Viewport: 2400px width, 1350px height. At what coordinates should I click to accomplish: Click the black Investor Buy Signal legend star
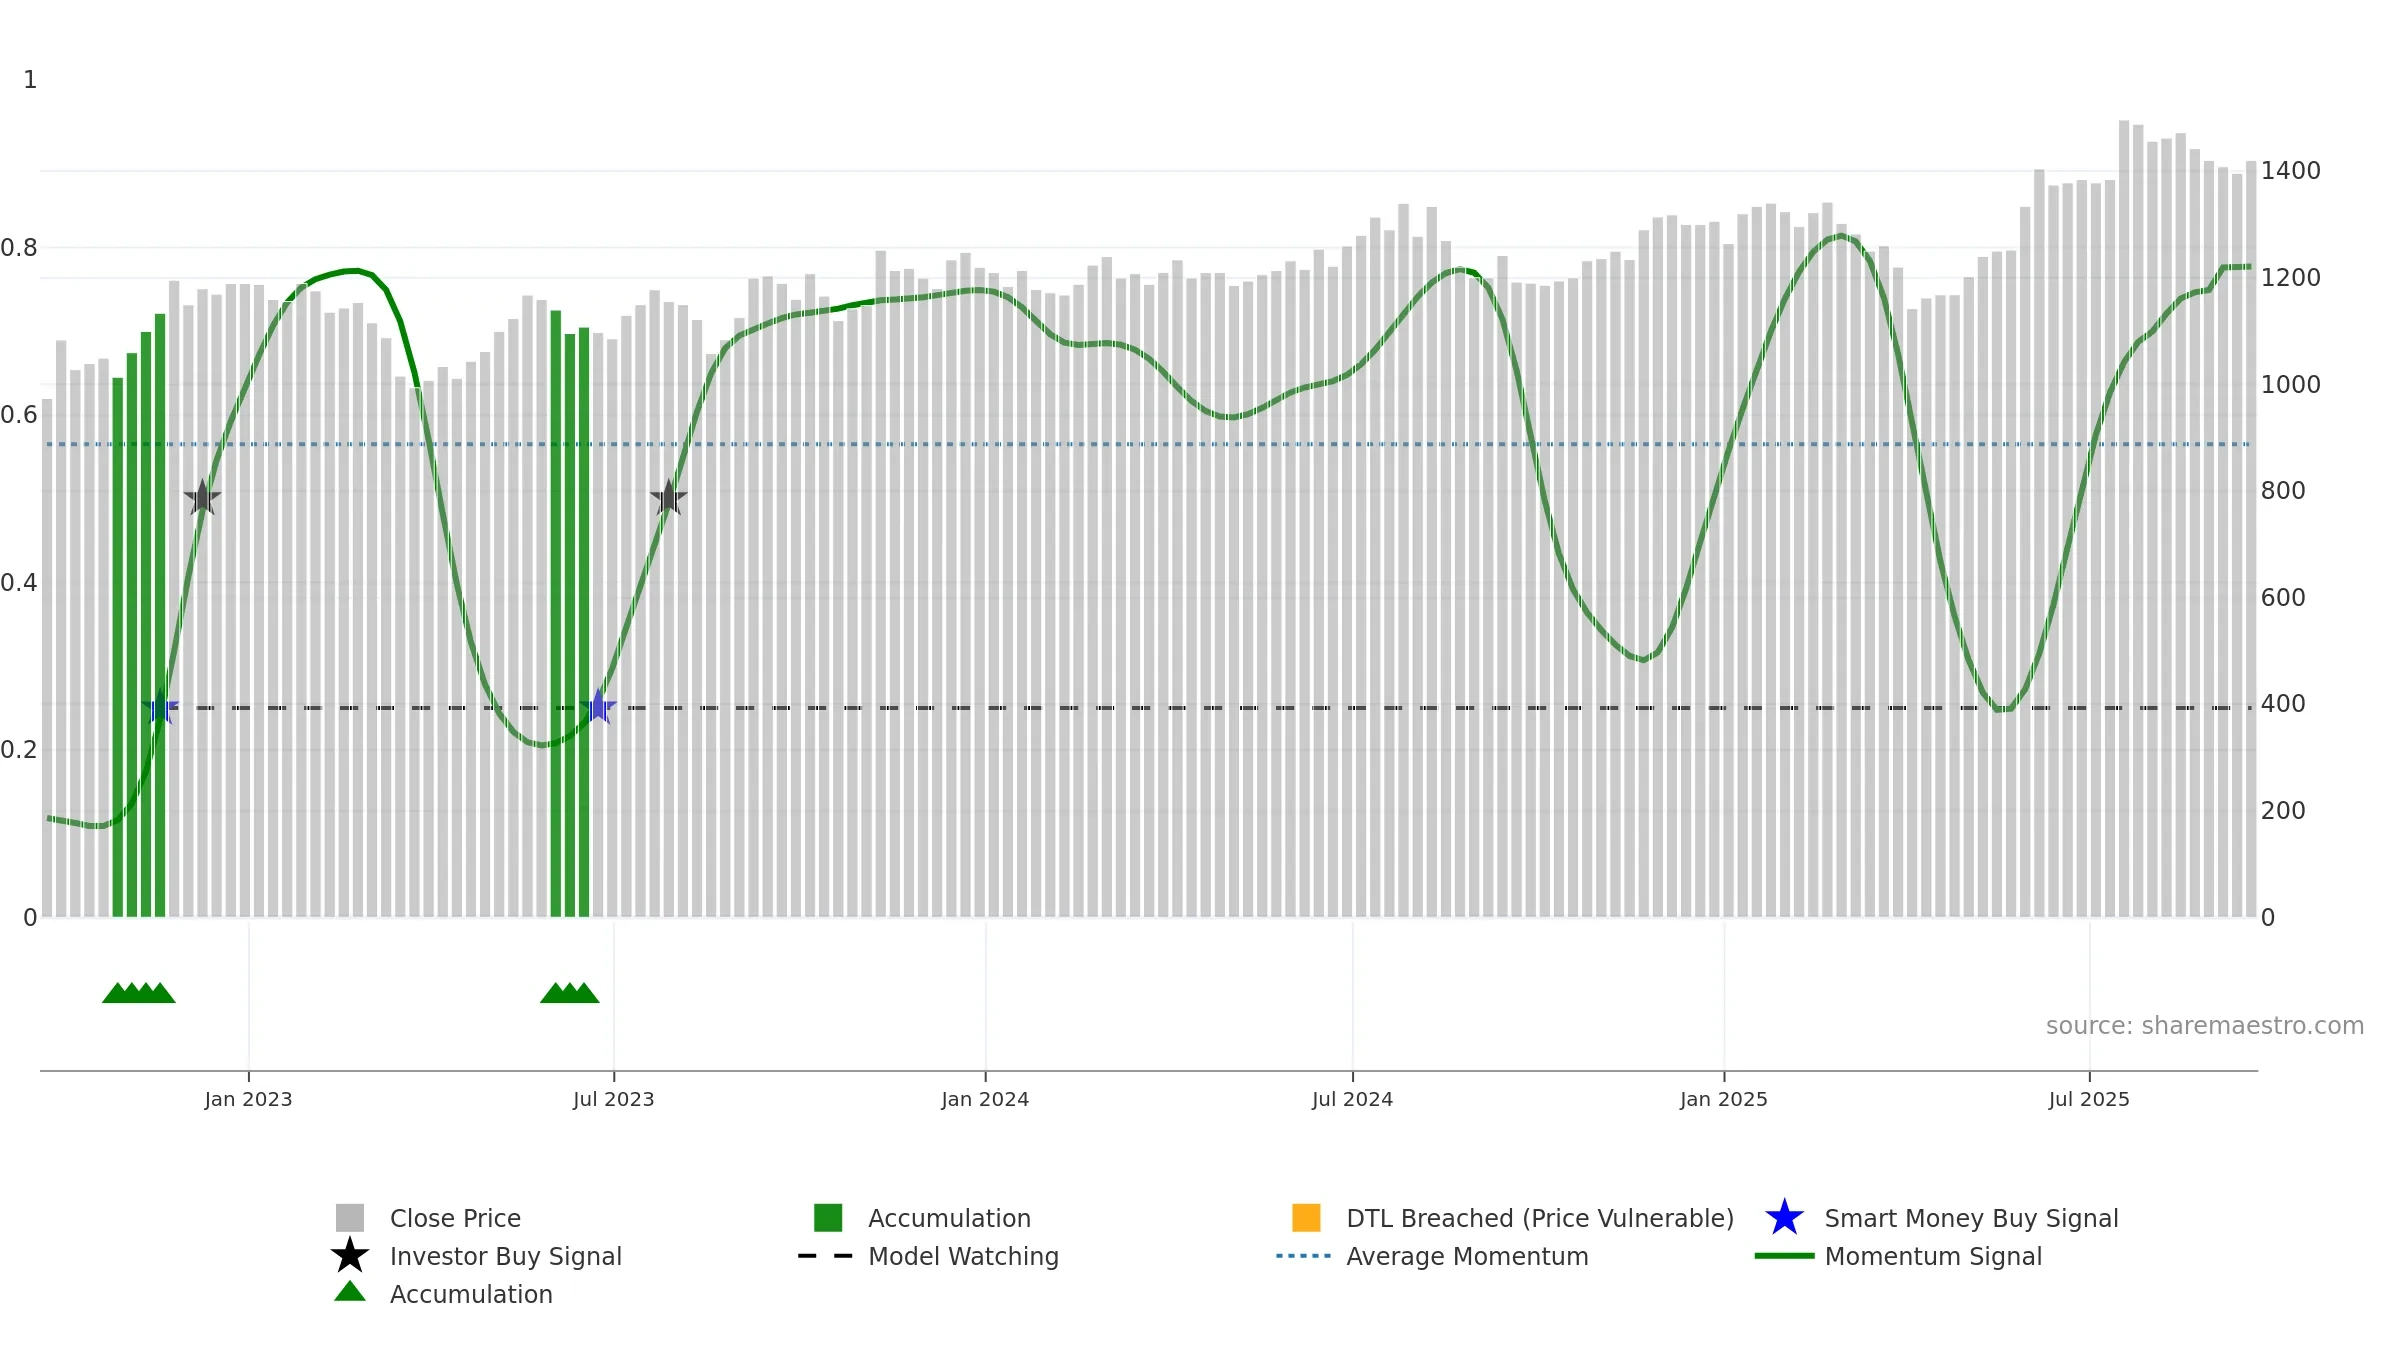point(350,1256)
